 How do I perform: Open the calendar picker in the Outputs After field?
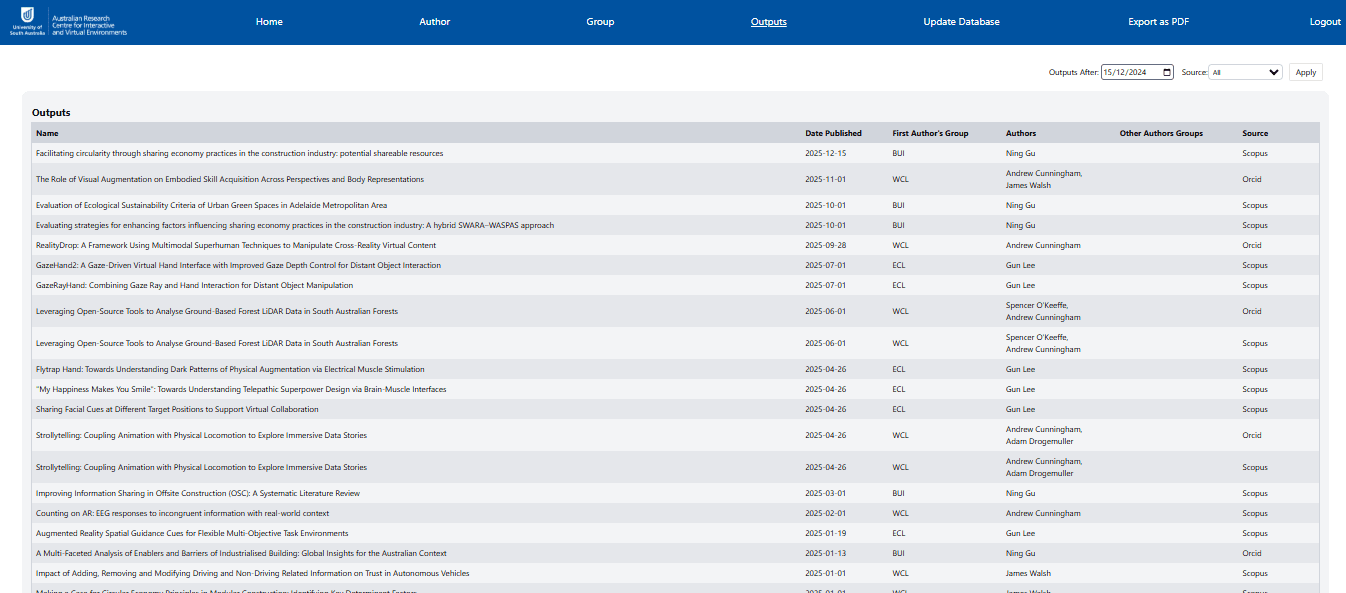1167,71
